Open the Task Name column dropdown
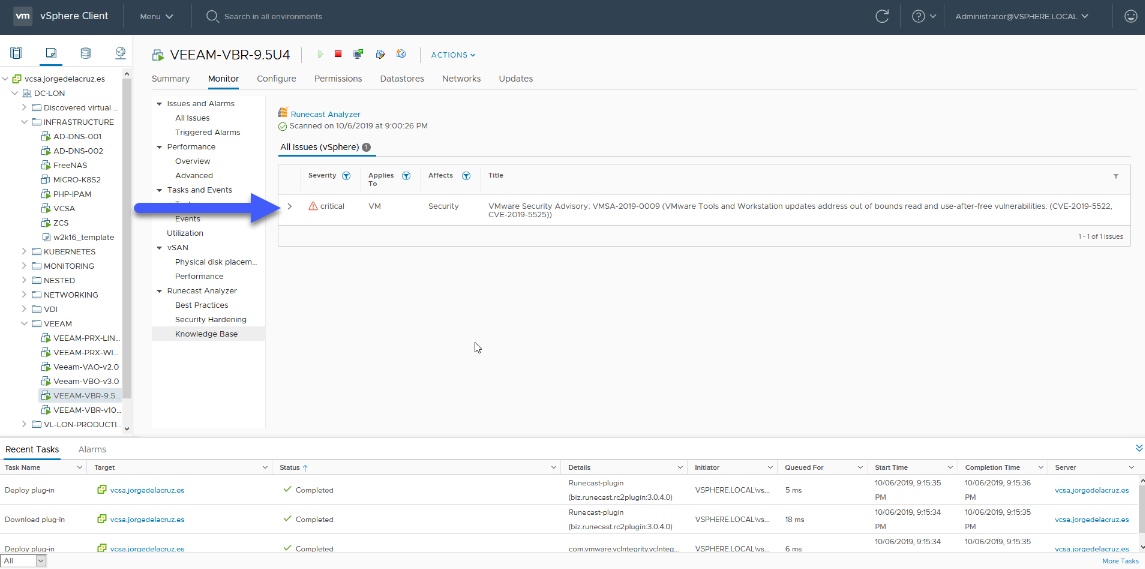Image resolution: width=1145 pixels, height=569 pixels. pyautogui.click(x=80, y=467)
